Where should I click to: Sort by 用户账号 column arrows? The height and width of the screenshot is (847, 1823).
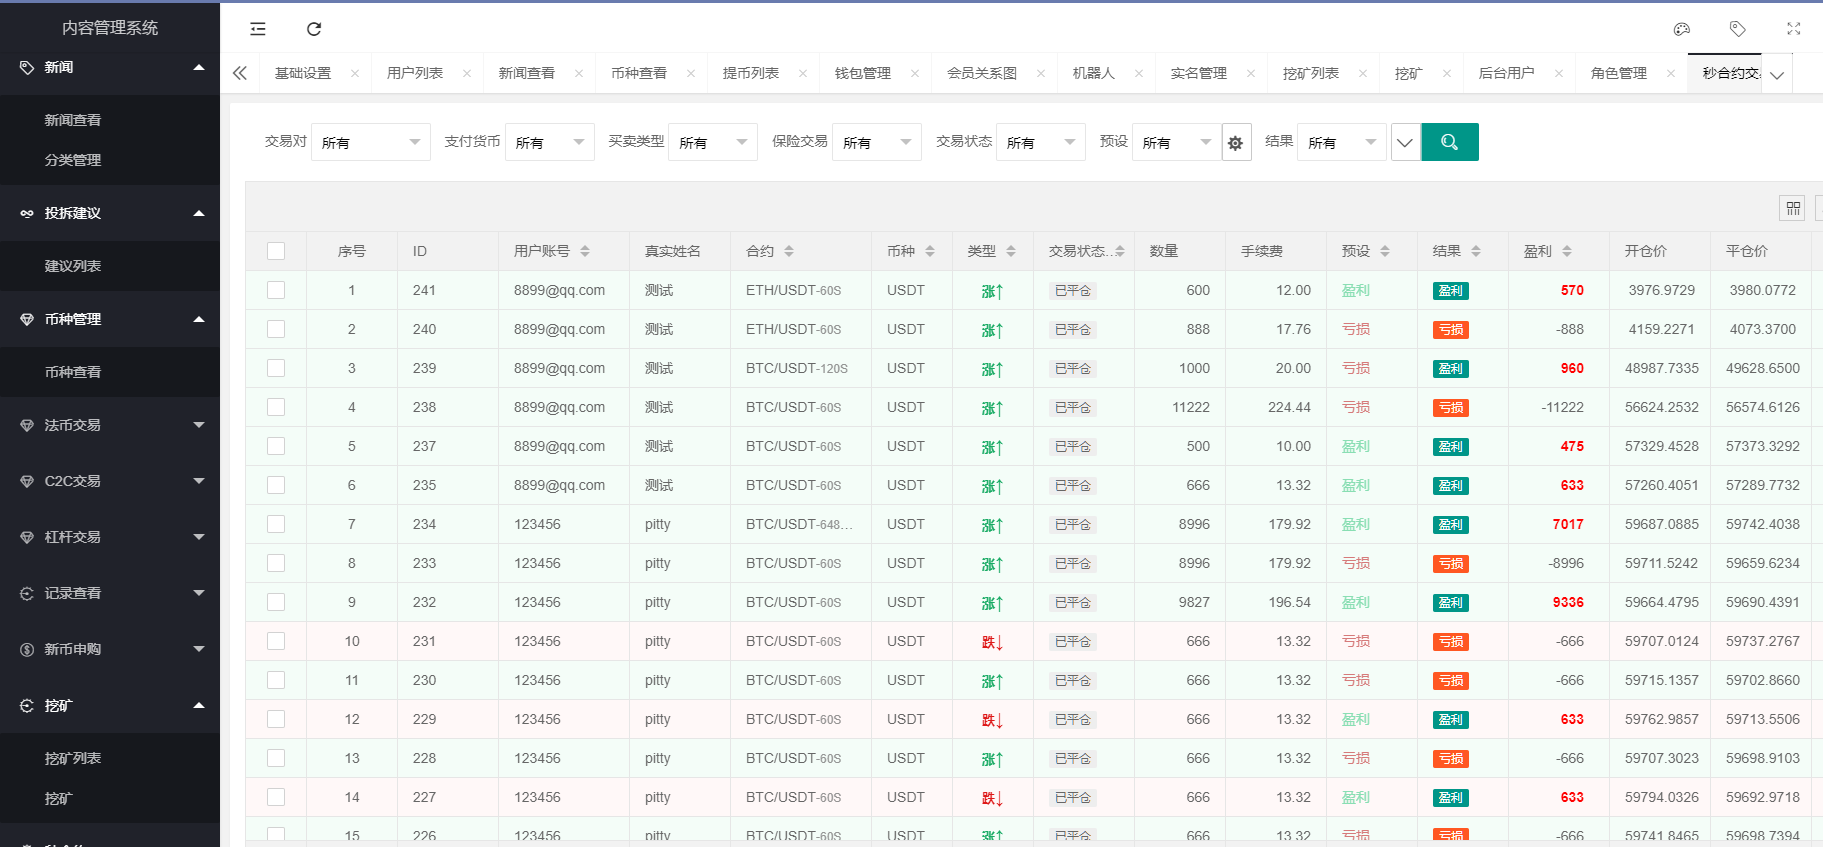click(585, 251)
